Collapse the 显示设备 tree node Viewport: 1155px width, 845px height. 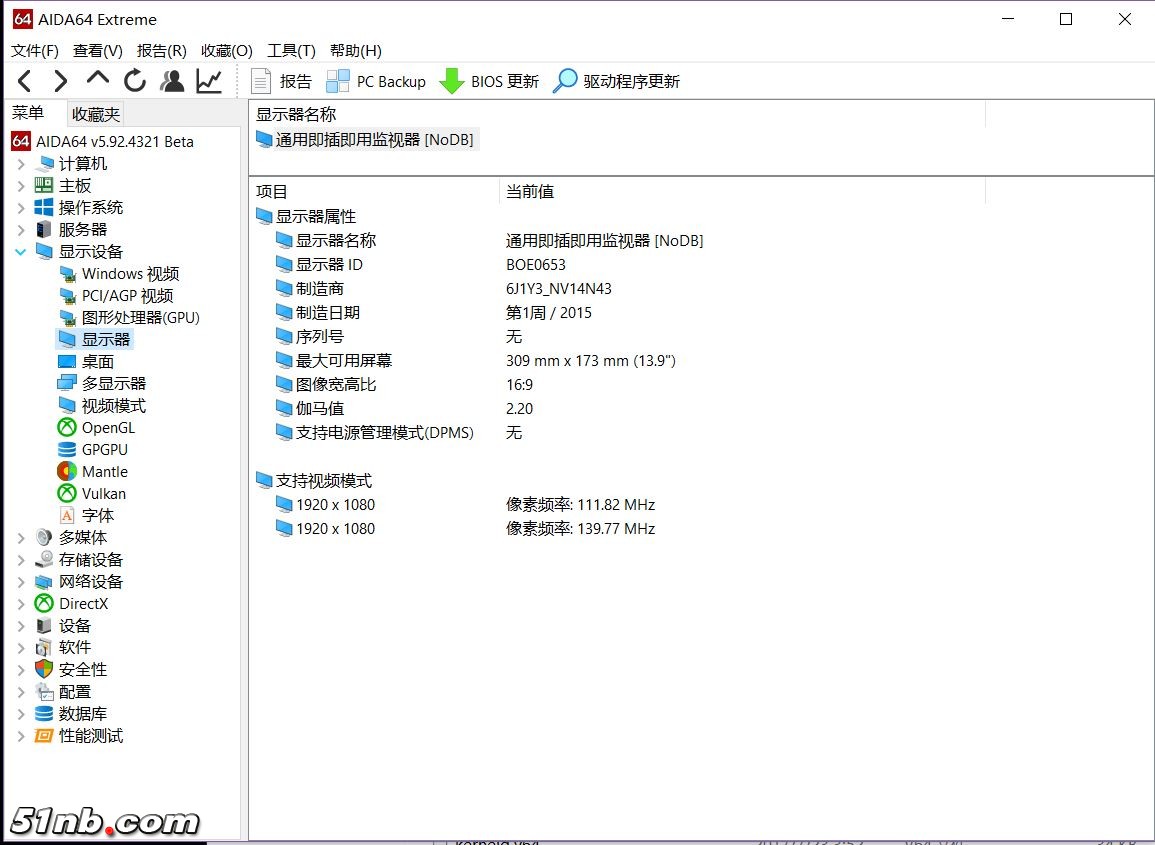pyautogui.click(x=21, y=252)
